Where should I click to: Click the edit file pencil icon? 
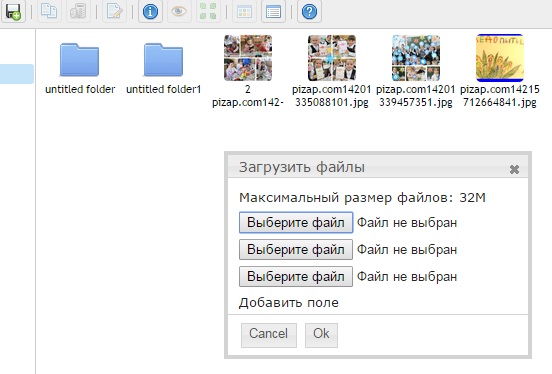pyautogui.click(x=114, y=12)
